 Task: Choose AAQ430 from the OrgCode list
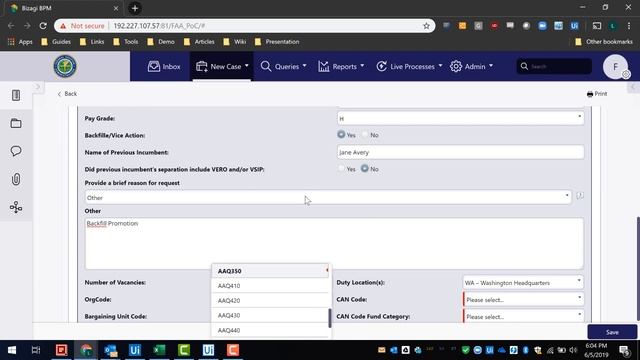pyautogui.click(x=270, y=315)
